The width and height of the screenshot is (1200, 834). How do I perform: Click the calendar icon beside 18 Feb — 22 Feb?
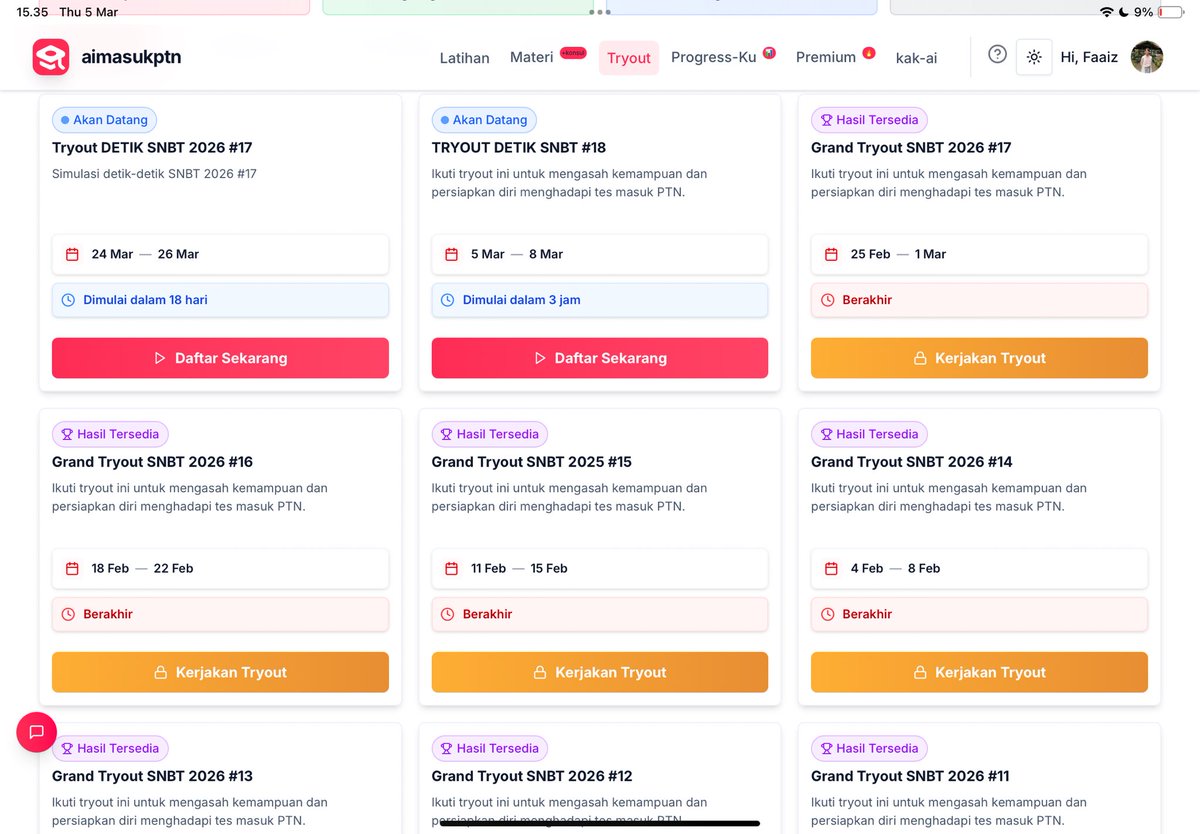(72, 568)
